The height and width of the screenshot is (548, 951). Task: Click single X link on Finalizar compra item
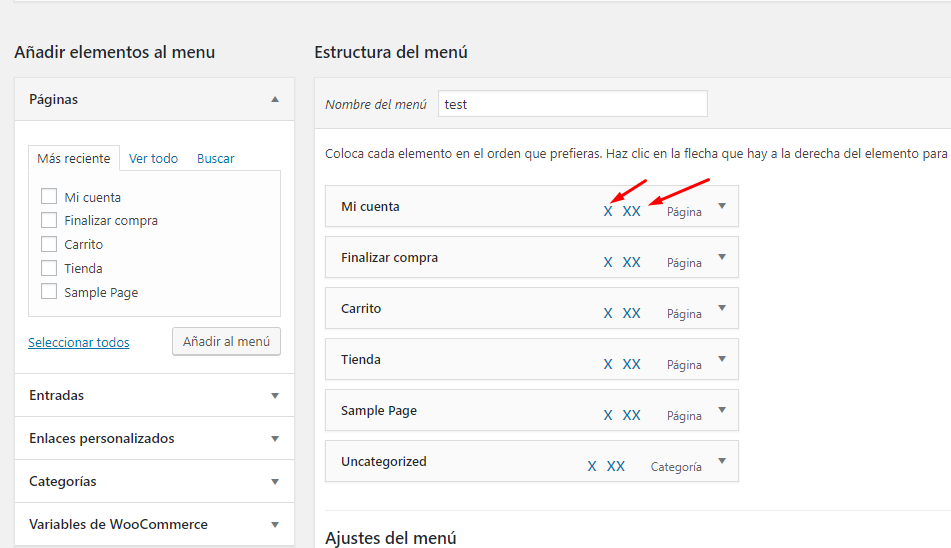[x=608, y=262]
